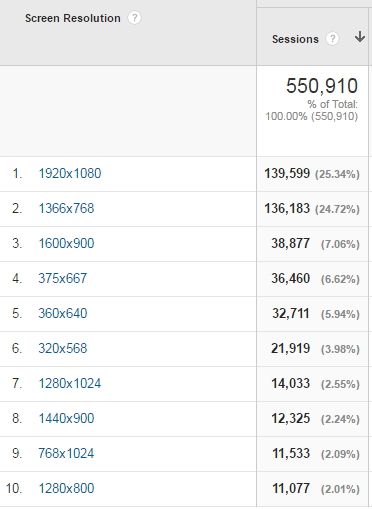The height and width of the screenshot is (509, 372).
Task: Click the Screen Resolution column header
Action: tap(73, 18)
